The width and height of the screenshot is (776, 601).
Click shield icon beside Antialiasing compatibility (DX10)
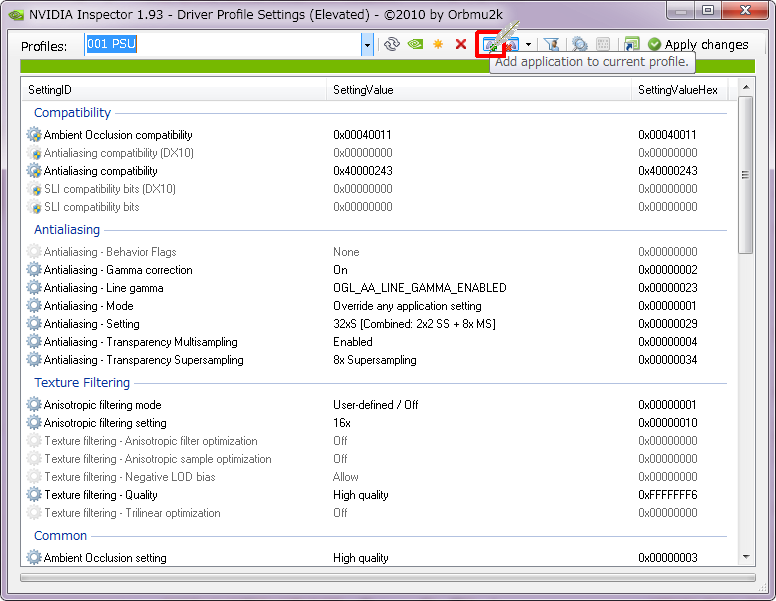click(34, 153)
